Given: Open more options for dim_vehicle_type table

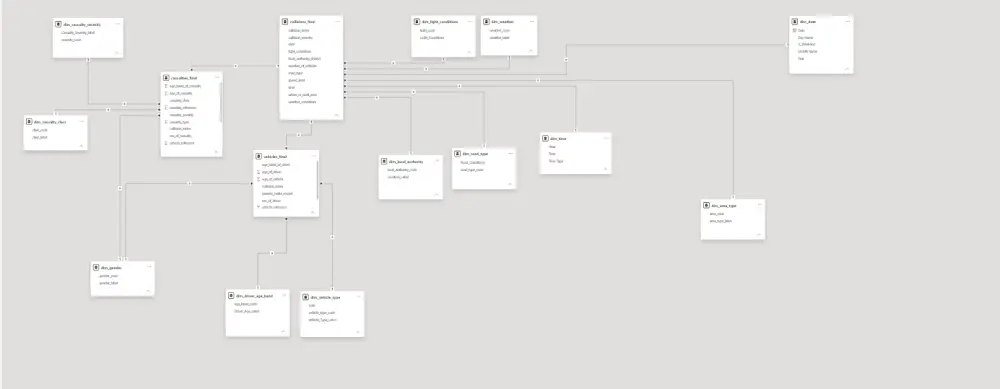Looking at the screenshot, I should [x=358, y=298].
